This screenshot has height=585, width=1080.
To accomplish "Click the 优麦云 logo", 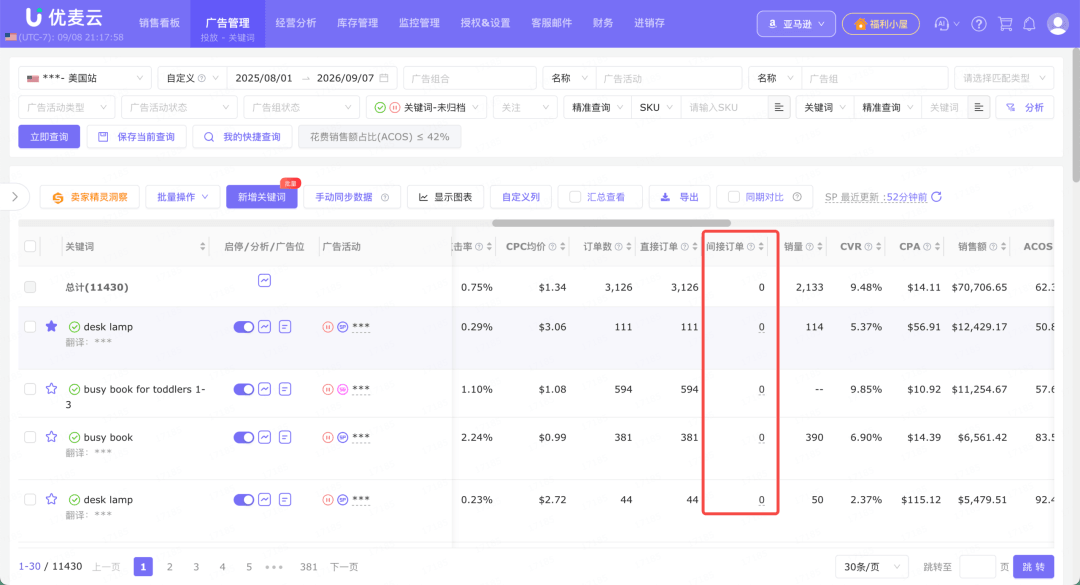I will click(64, 17).
